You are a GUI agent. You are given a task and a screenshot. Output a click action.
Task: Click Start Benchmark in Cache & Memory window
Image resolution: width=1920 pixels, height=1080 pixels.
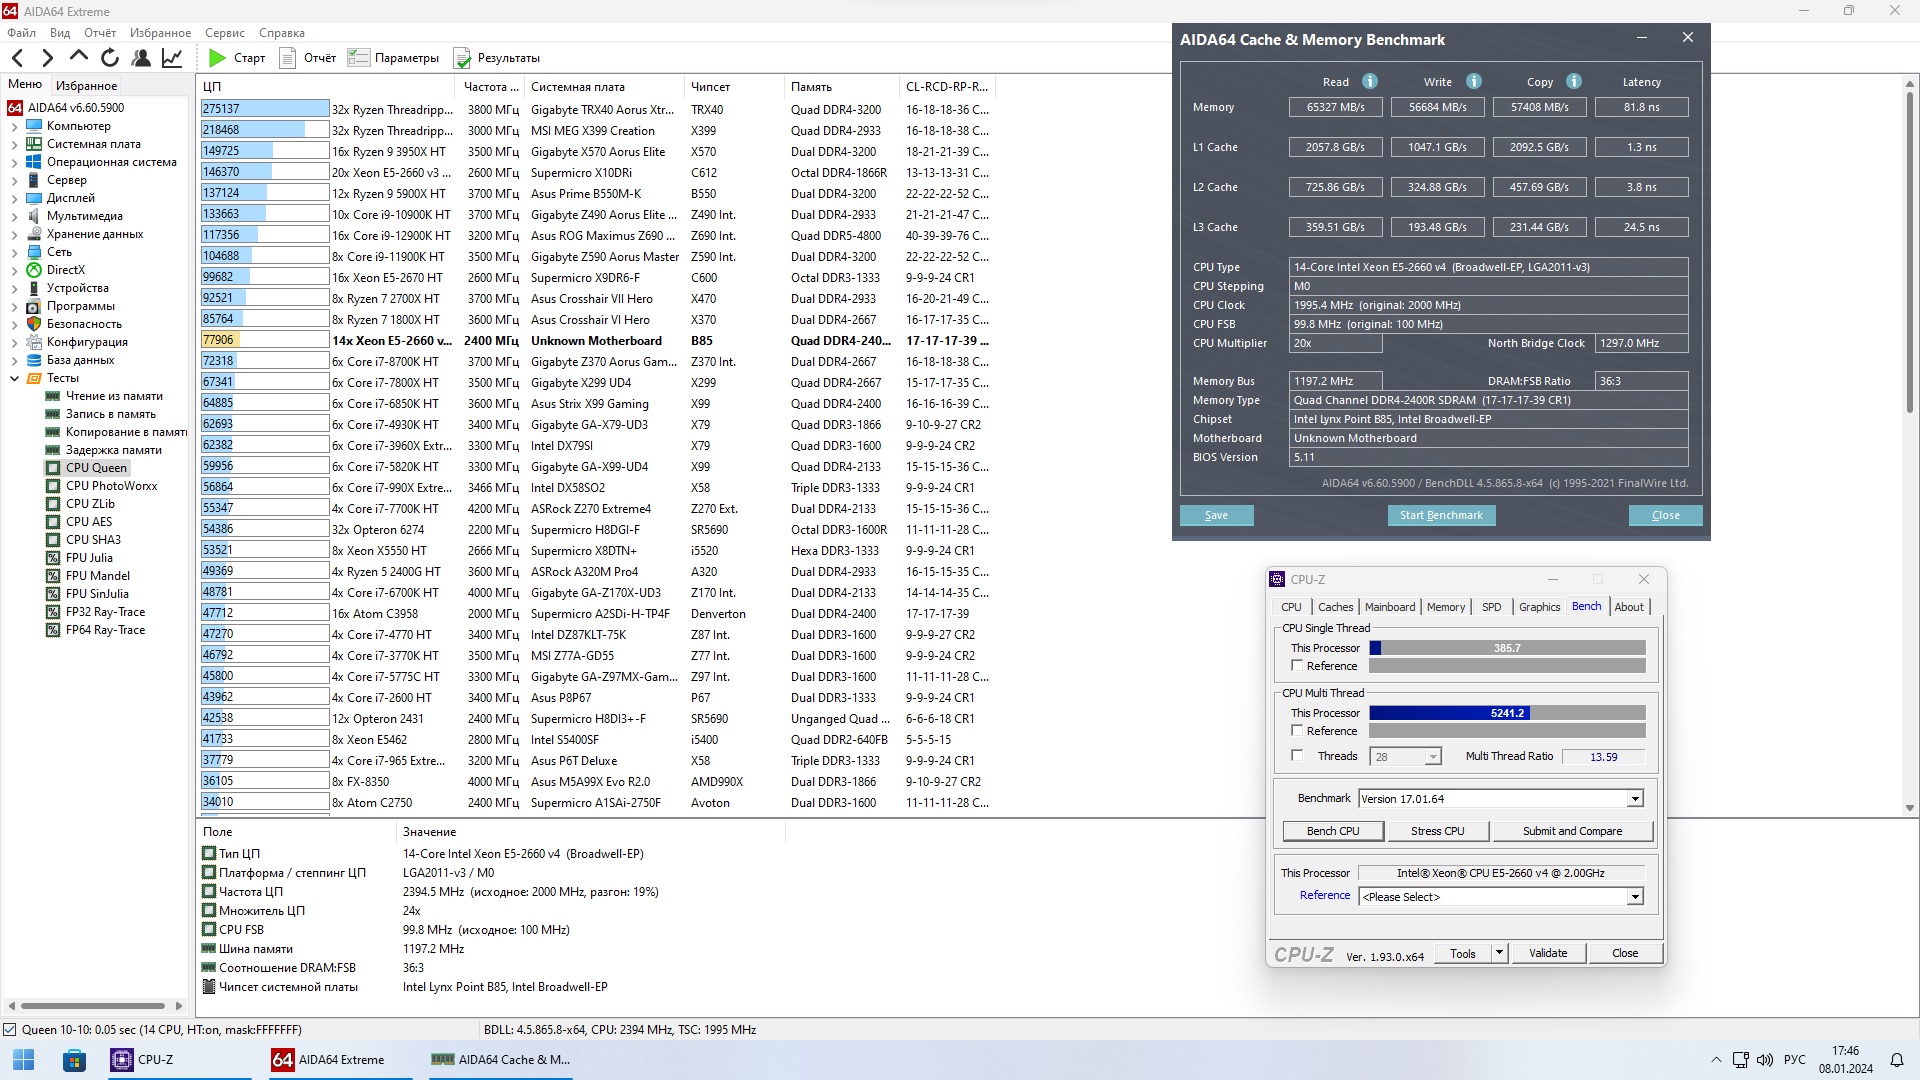pos(1441,515)
